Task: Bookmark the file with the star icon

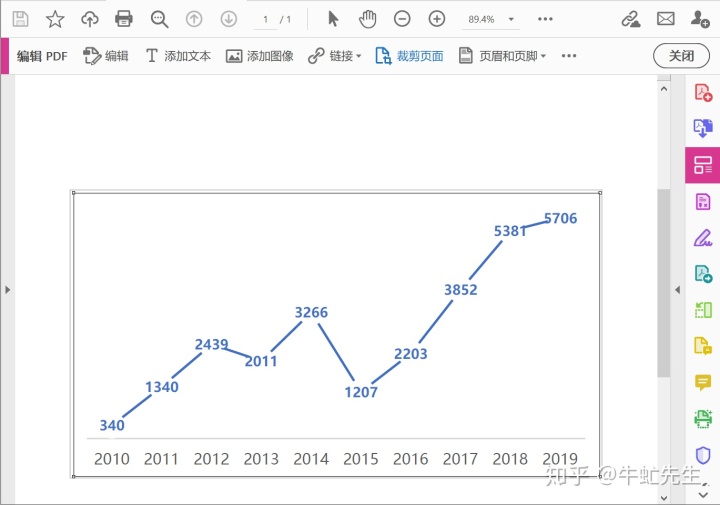Action: point(55,19)
